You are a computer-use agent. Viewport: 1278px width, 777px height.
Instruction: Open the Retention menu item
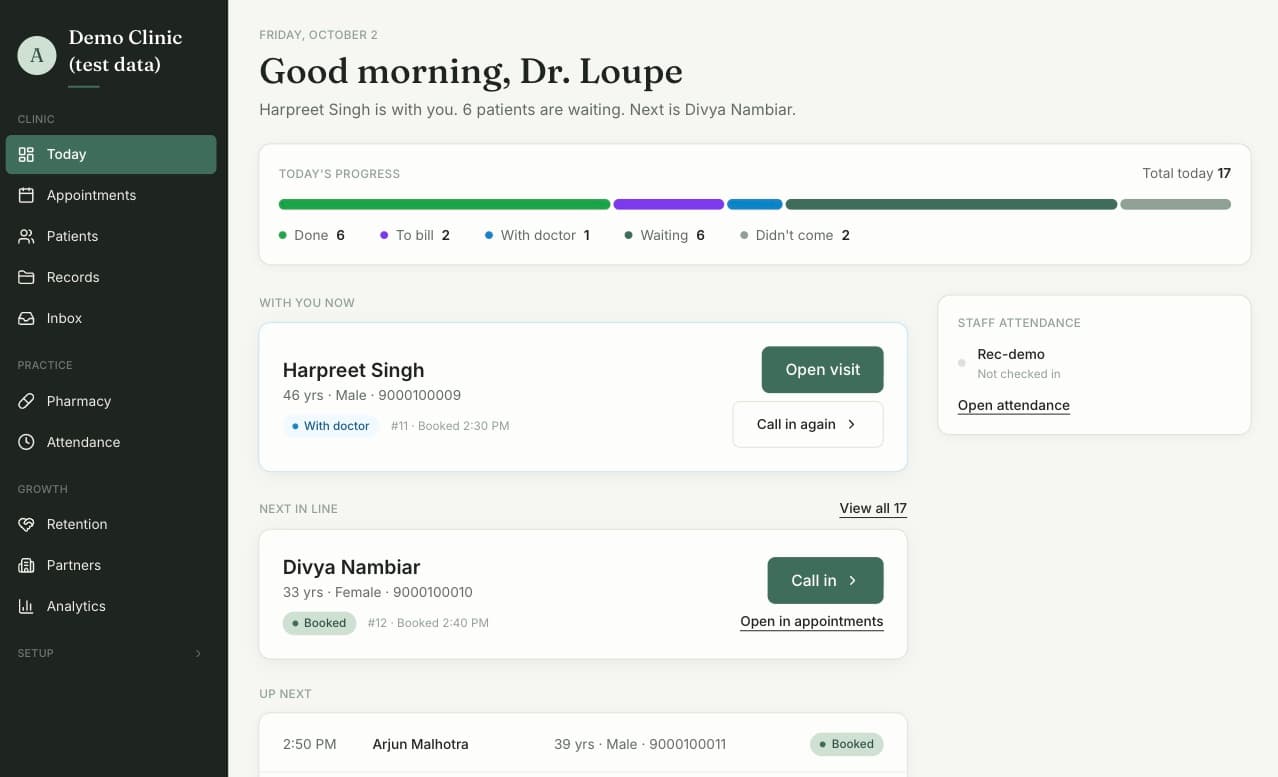111,524
